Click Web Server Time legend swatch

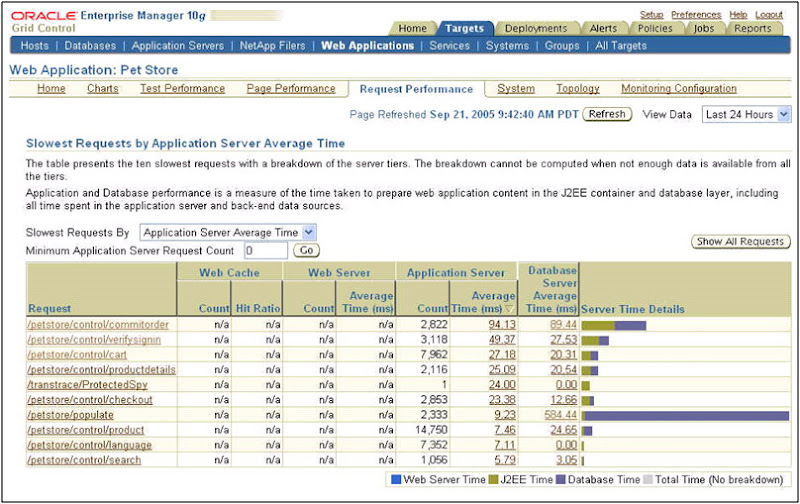click(396, 480)
